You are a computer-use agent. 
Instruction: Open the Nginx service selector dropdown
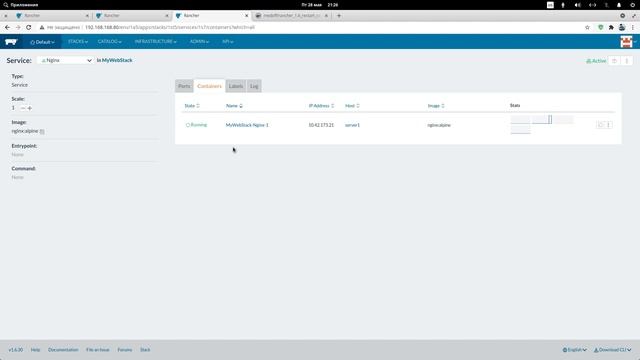point(65,60)
